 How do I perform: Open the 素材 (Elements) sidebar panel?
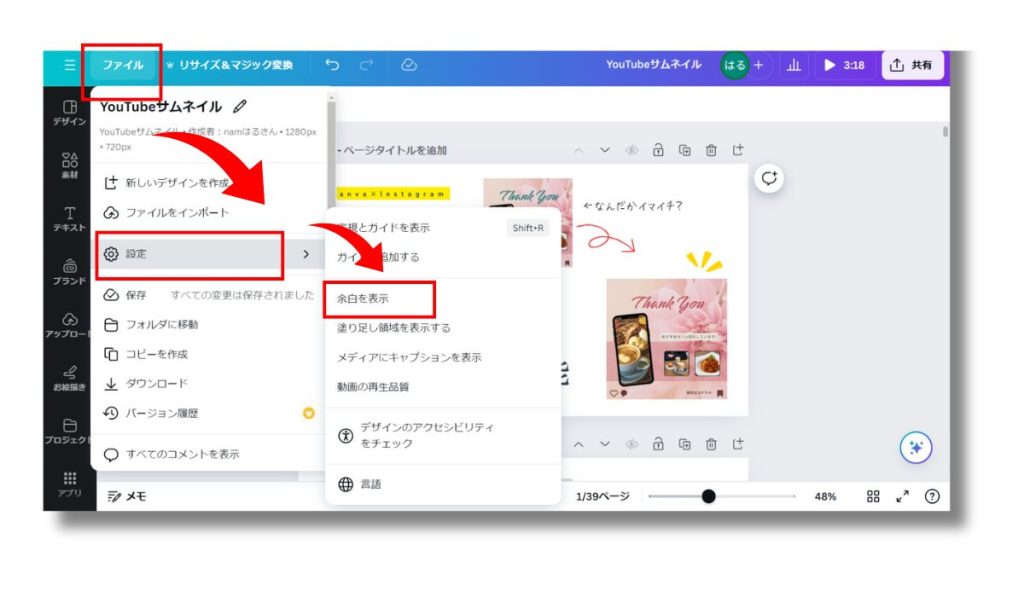coord(69,165)
